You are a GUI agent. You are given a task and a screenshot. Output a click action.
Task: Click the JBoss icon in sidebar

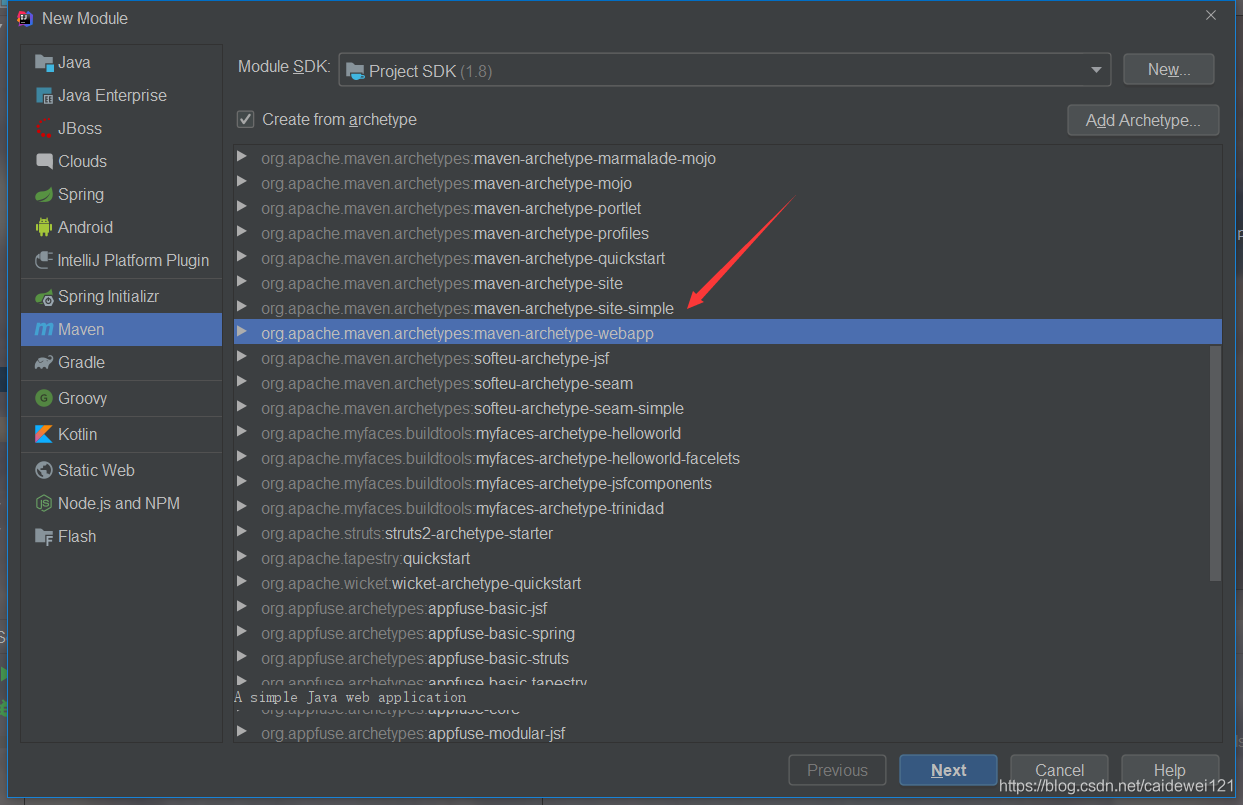(44, 129)
